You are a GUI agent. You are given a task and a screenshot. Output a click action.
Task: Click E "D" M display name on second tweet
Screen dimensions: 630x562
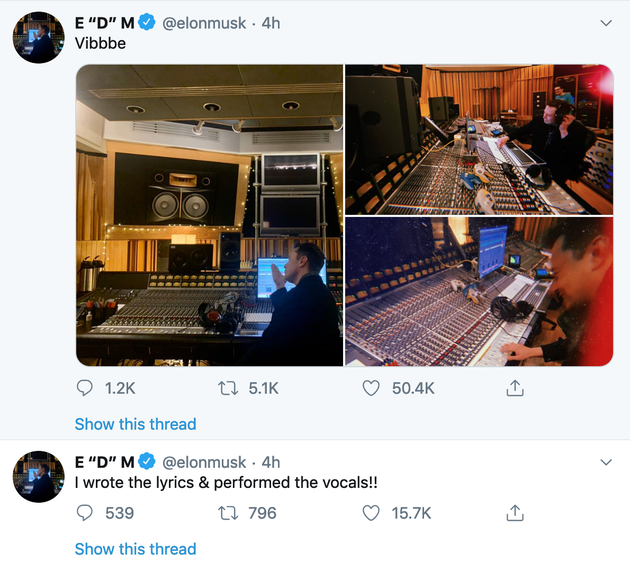coord(104,462)
